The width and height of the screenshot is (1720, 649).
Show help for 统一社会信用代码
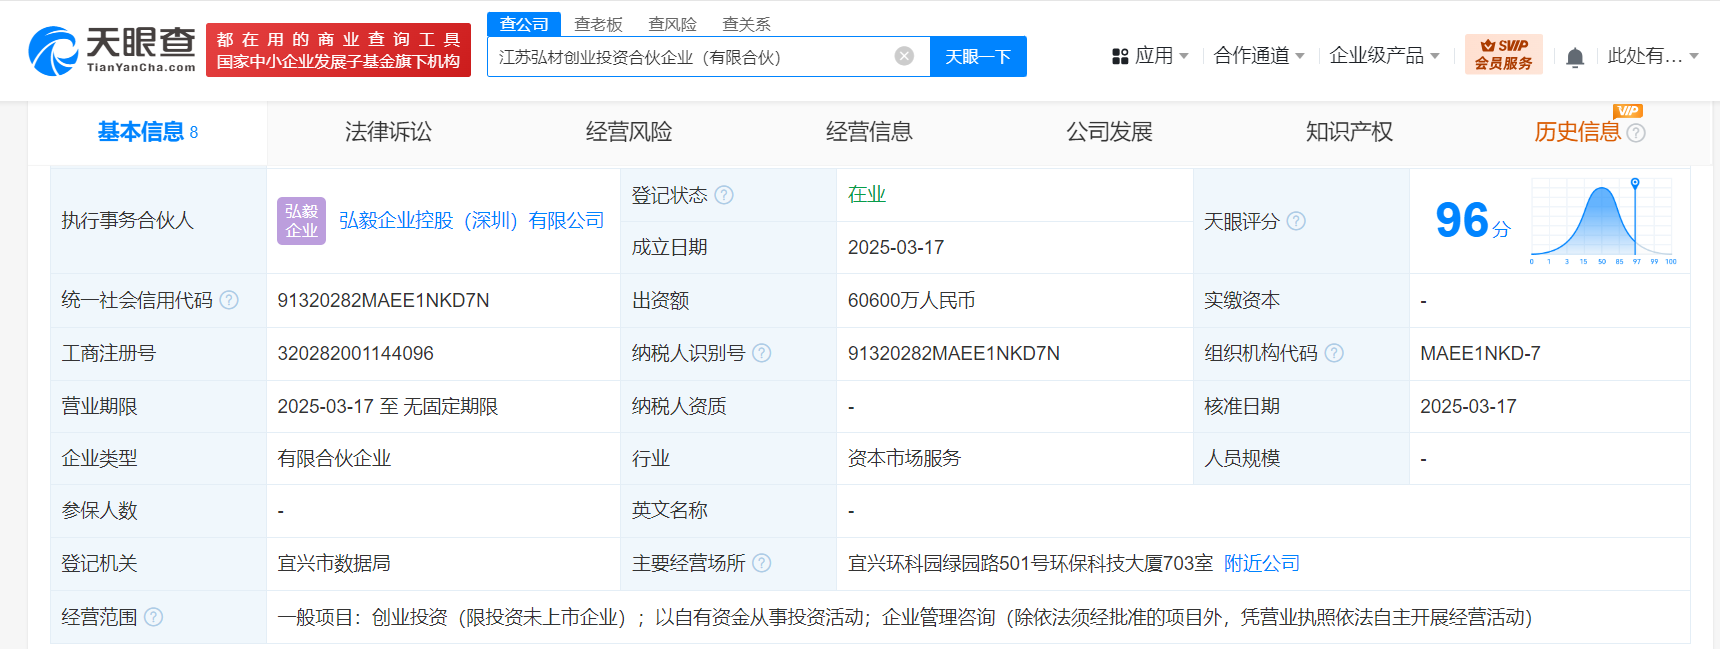tap(229, 300)
